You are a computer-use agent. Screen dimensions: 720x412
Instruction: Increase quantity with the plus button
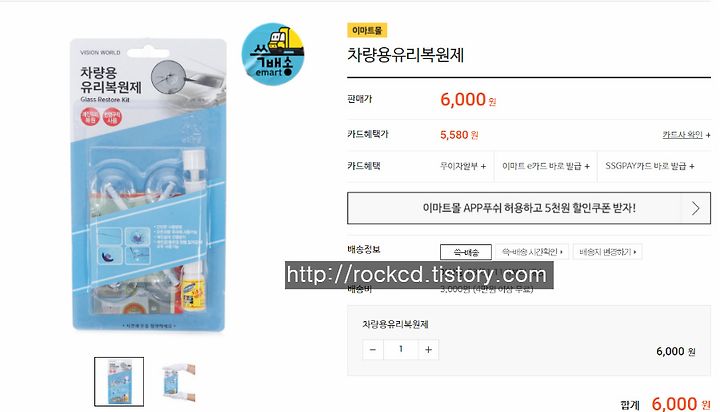(x=428, y=350)
